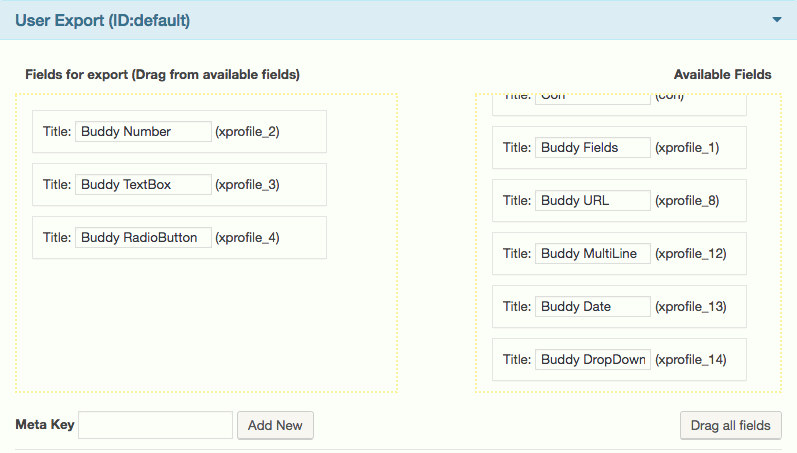Select the (xprofile_14) key label
Viewport: 797px width, 453px height.
[x=691, y=359]
